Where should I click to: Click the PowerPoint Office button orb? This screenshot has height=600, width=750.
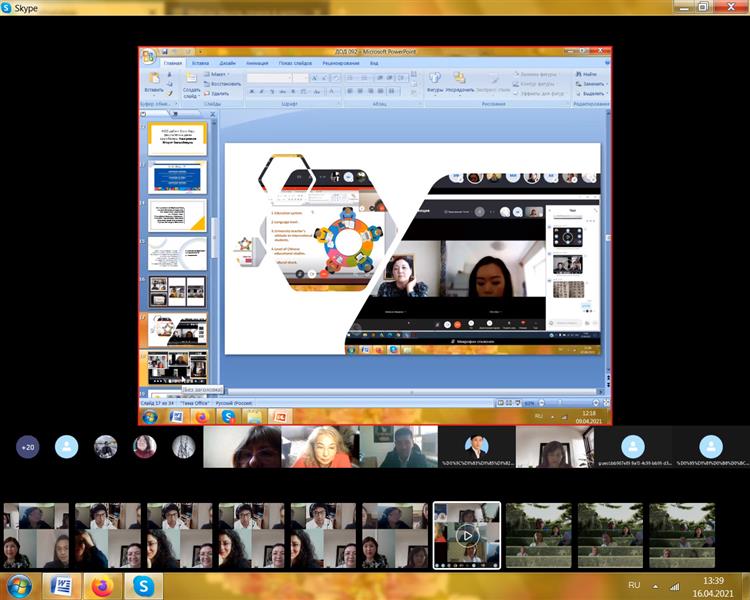[148, 55]
